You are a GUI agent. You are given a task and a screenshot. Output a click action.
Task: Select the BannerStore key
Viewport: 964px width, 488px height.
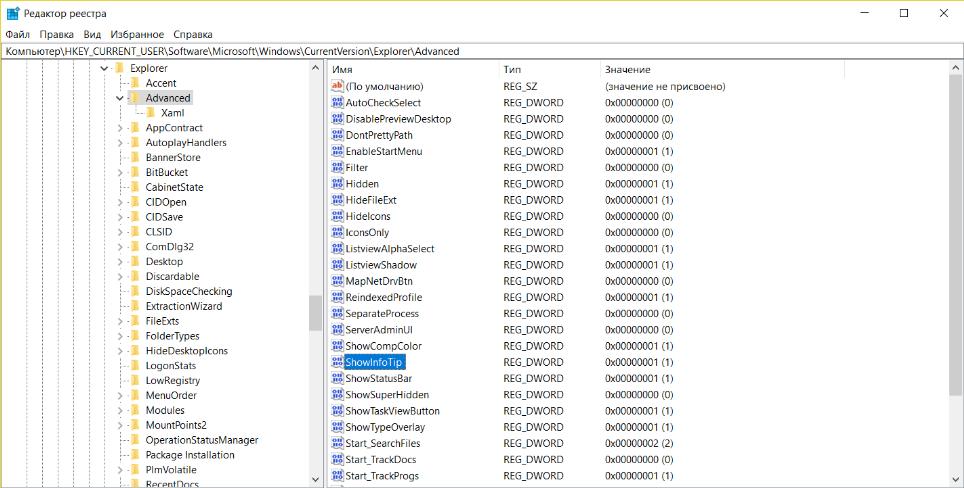173,157
